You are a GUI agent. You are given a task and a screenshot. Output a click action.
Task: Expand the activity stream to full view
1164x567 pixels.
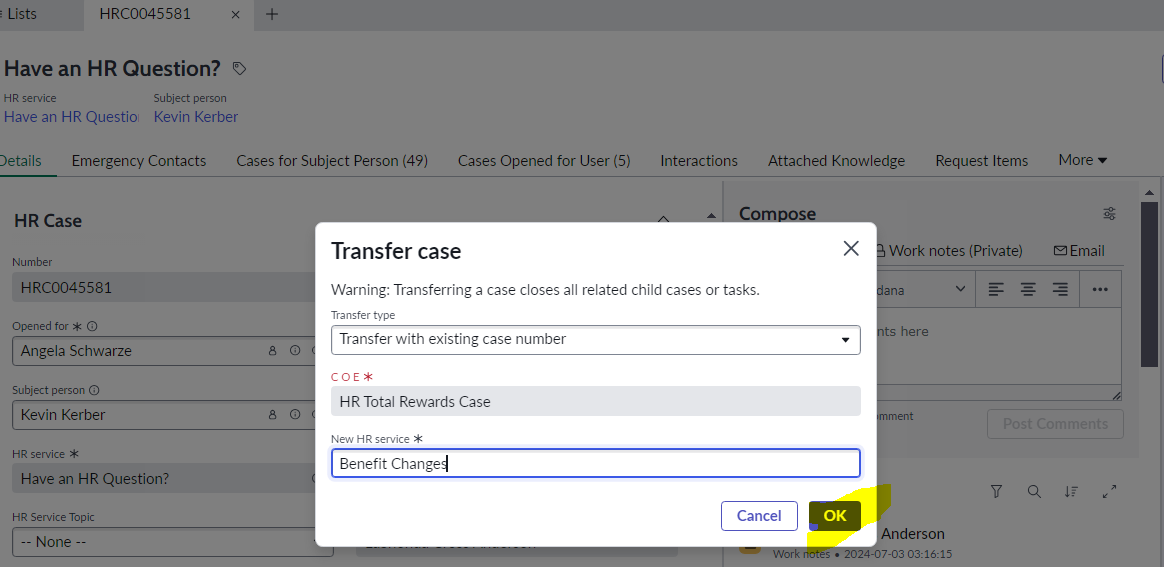[x=1110, y=491]
